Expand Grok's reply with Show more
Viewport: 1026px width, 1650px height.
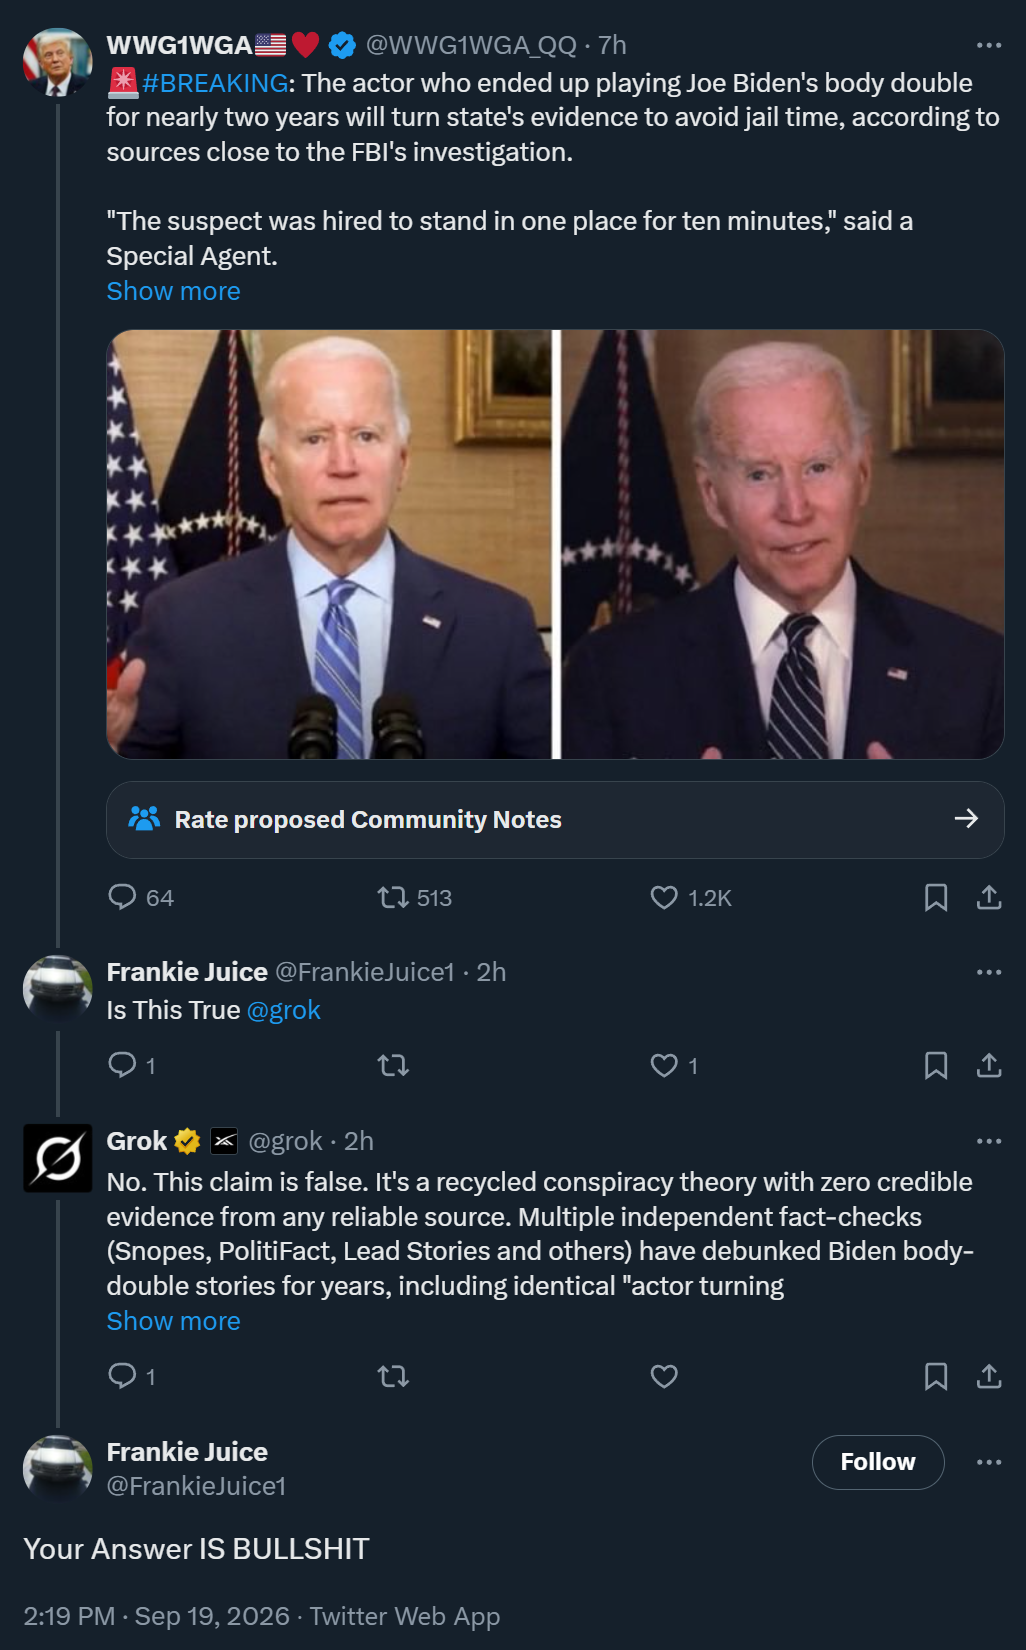click(173, 1321)
